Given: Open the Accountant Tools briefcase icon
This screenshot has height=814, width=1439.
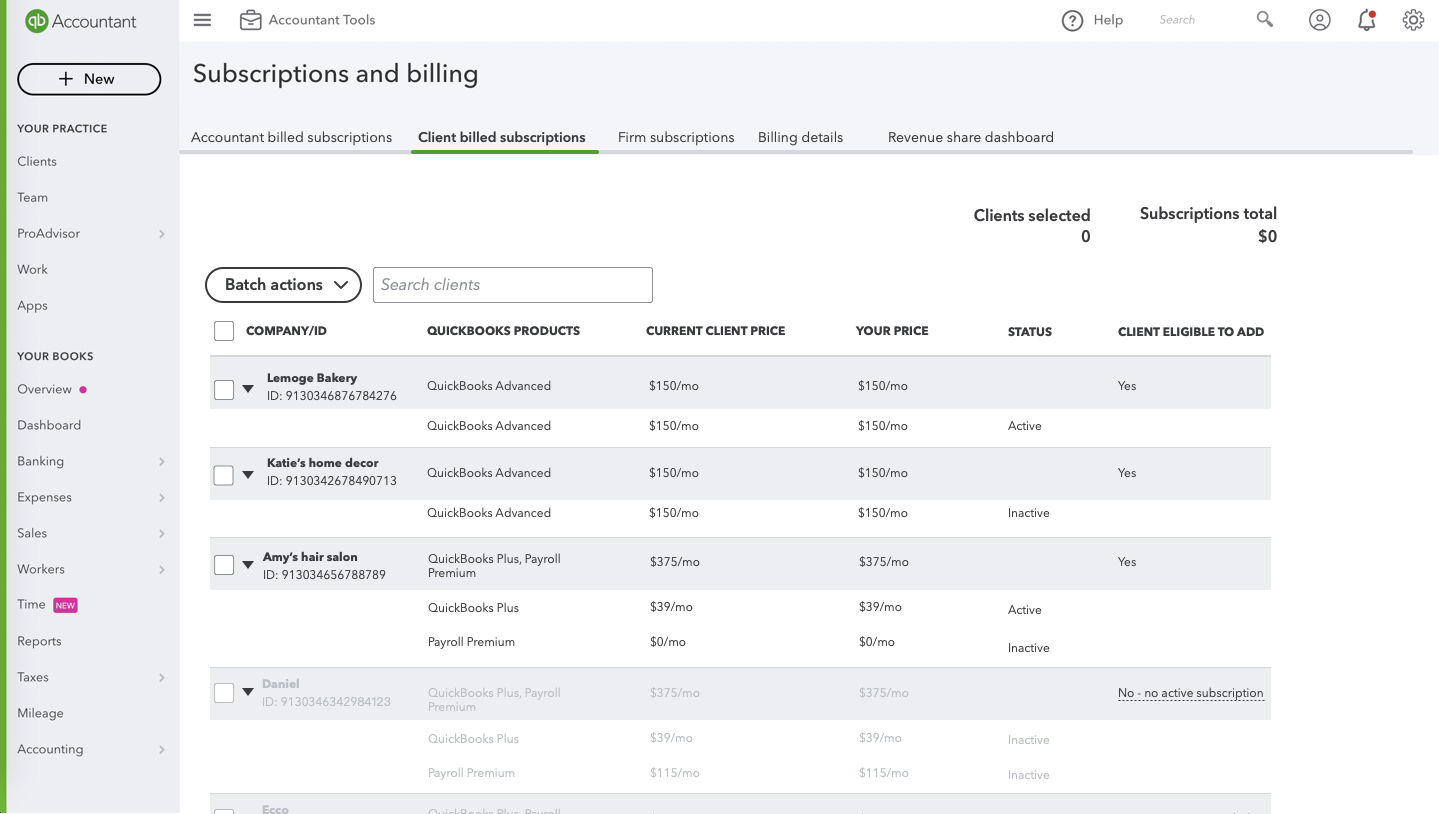Looking at the screenshot, I should 250,20.
